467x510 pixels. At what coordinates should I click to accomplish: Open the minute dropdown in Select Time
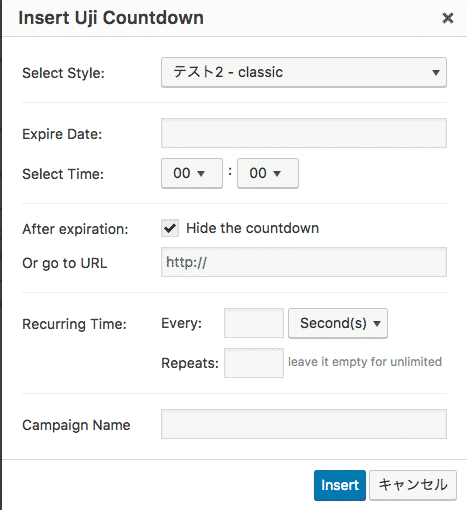[x=268, y=173]
